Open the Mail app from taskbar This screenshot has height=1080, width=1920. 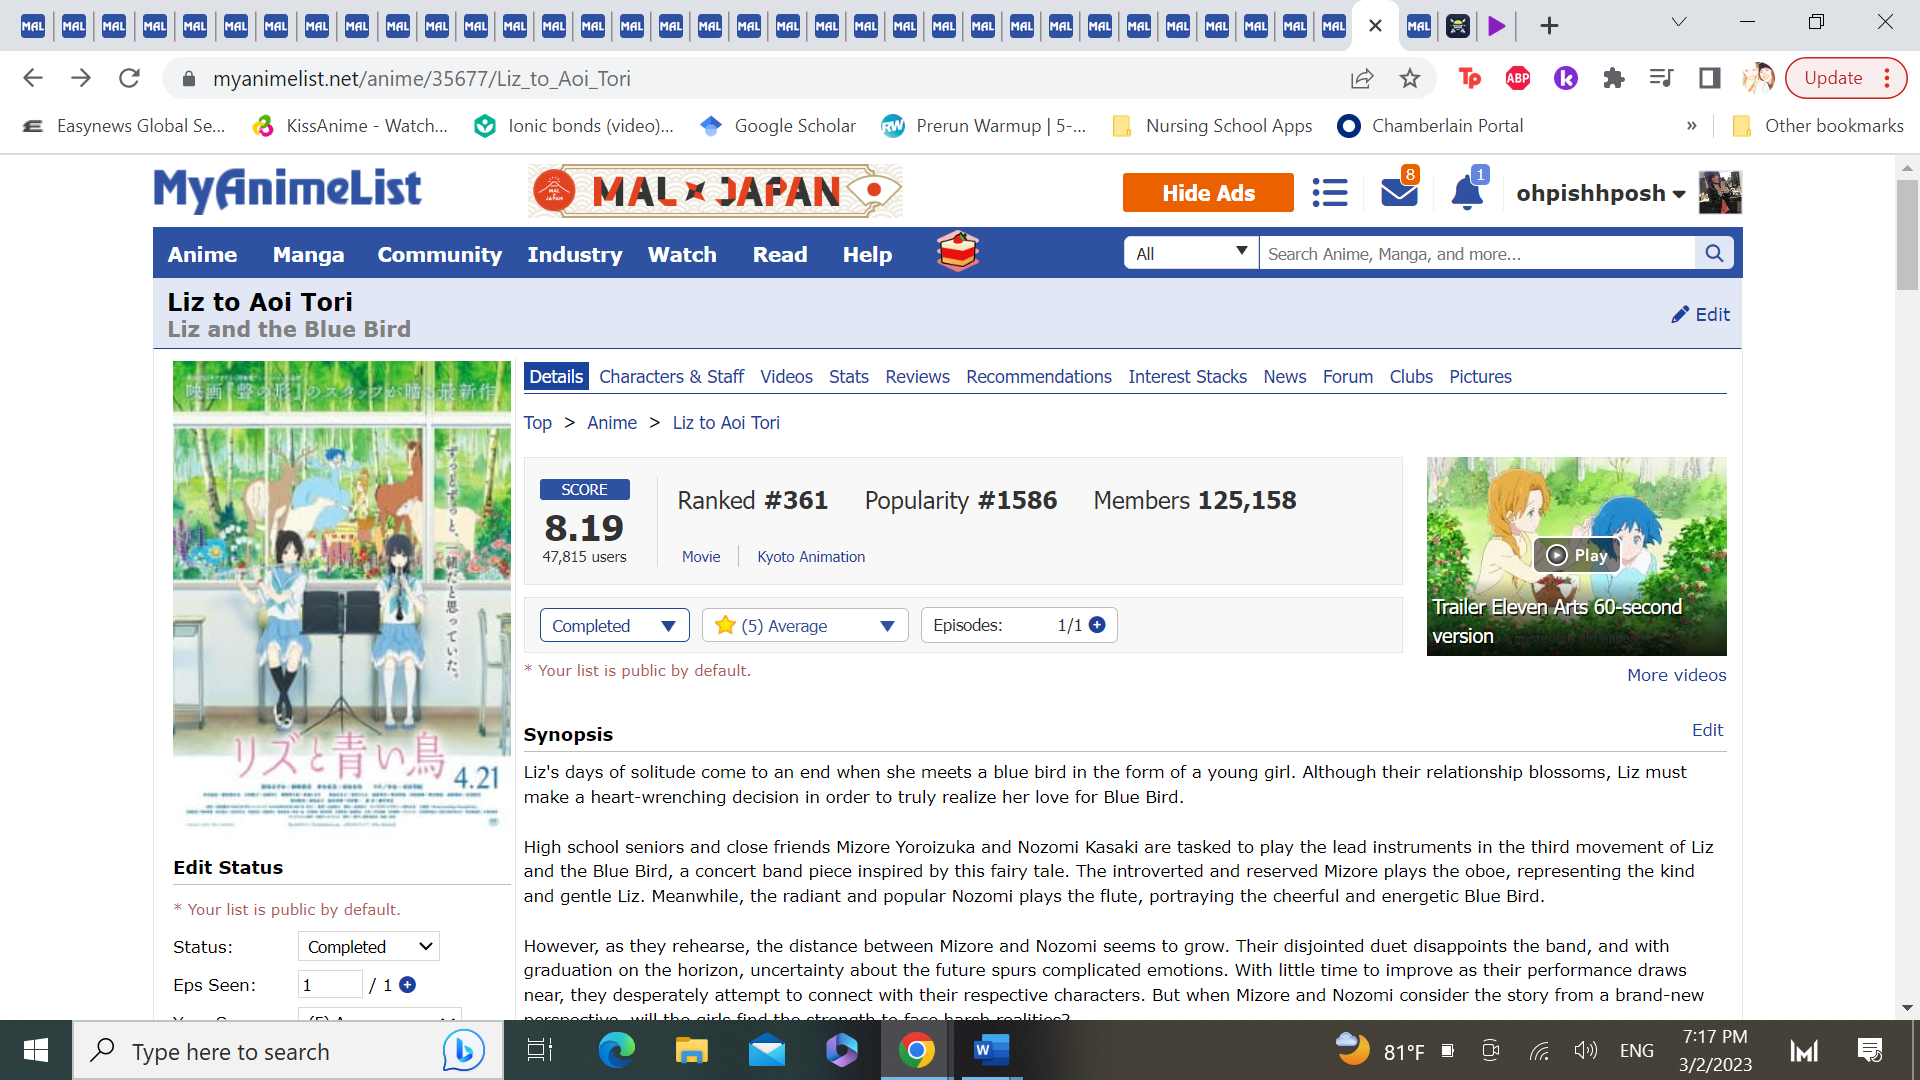(767, 1050)
